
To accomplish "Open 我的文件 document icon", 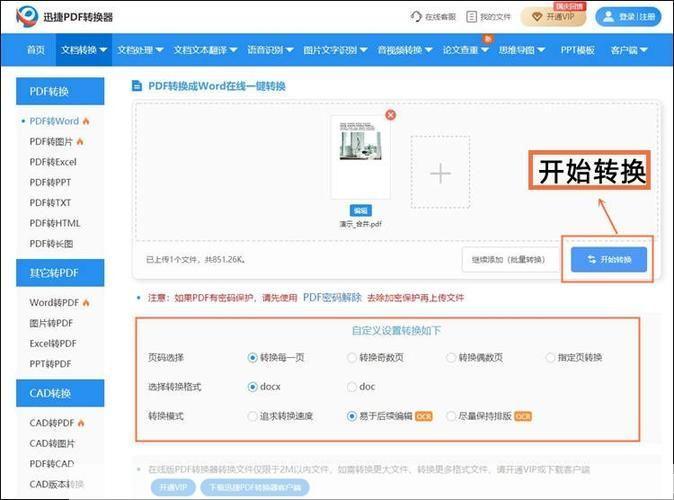I will [x=472, y=17].
